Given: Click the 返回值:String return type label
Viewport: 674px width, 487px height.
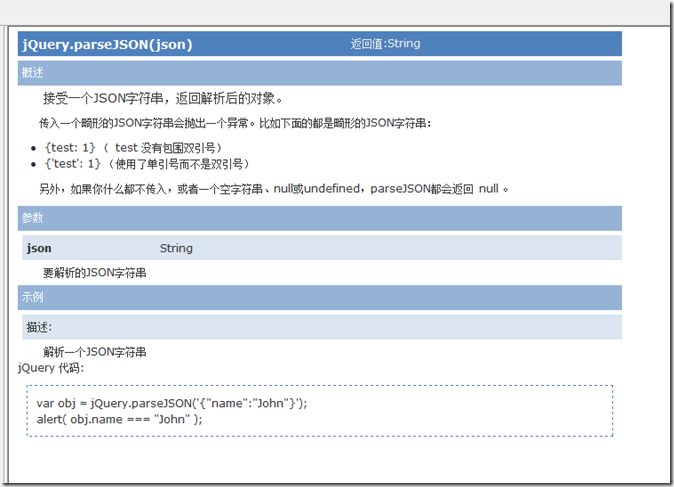Looking at the screenshot, I should click(x=385, y=44).
